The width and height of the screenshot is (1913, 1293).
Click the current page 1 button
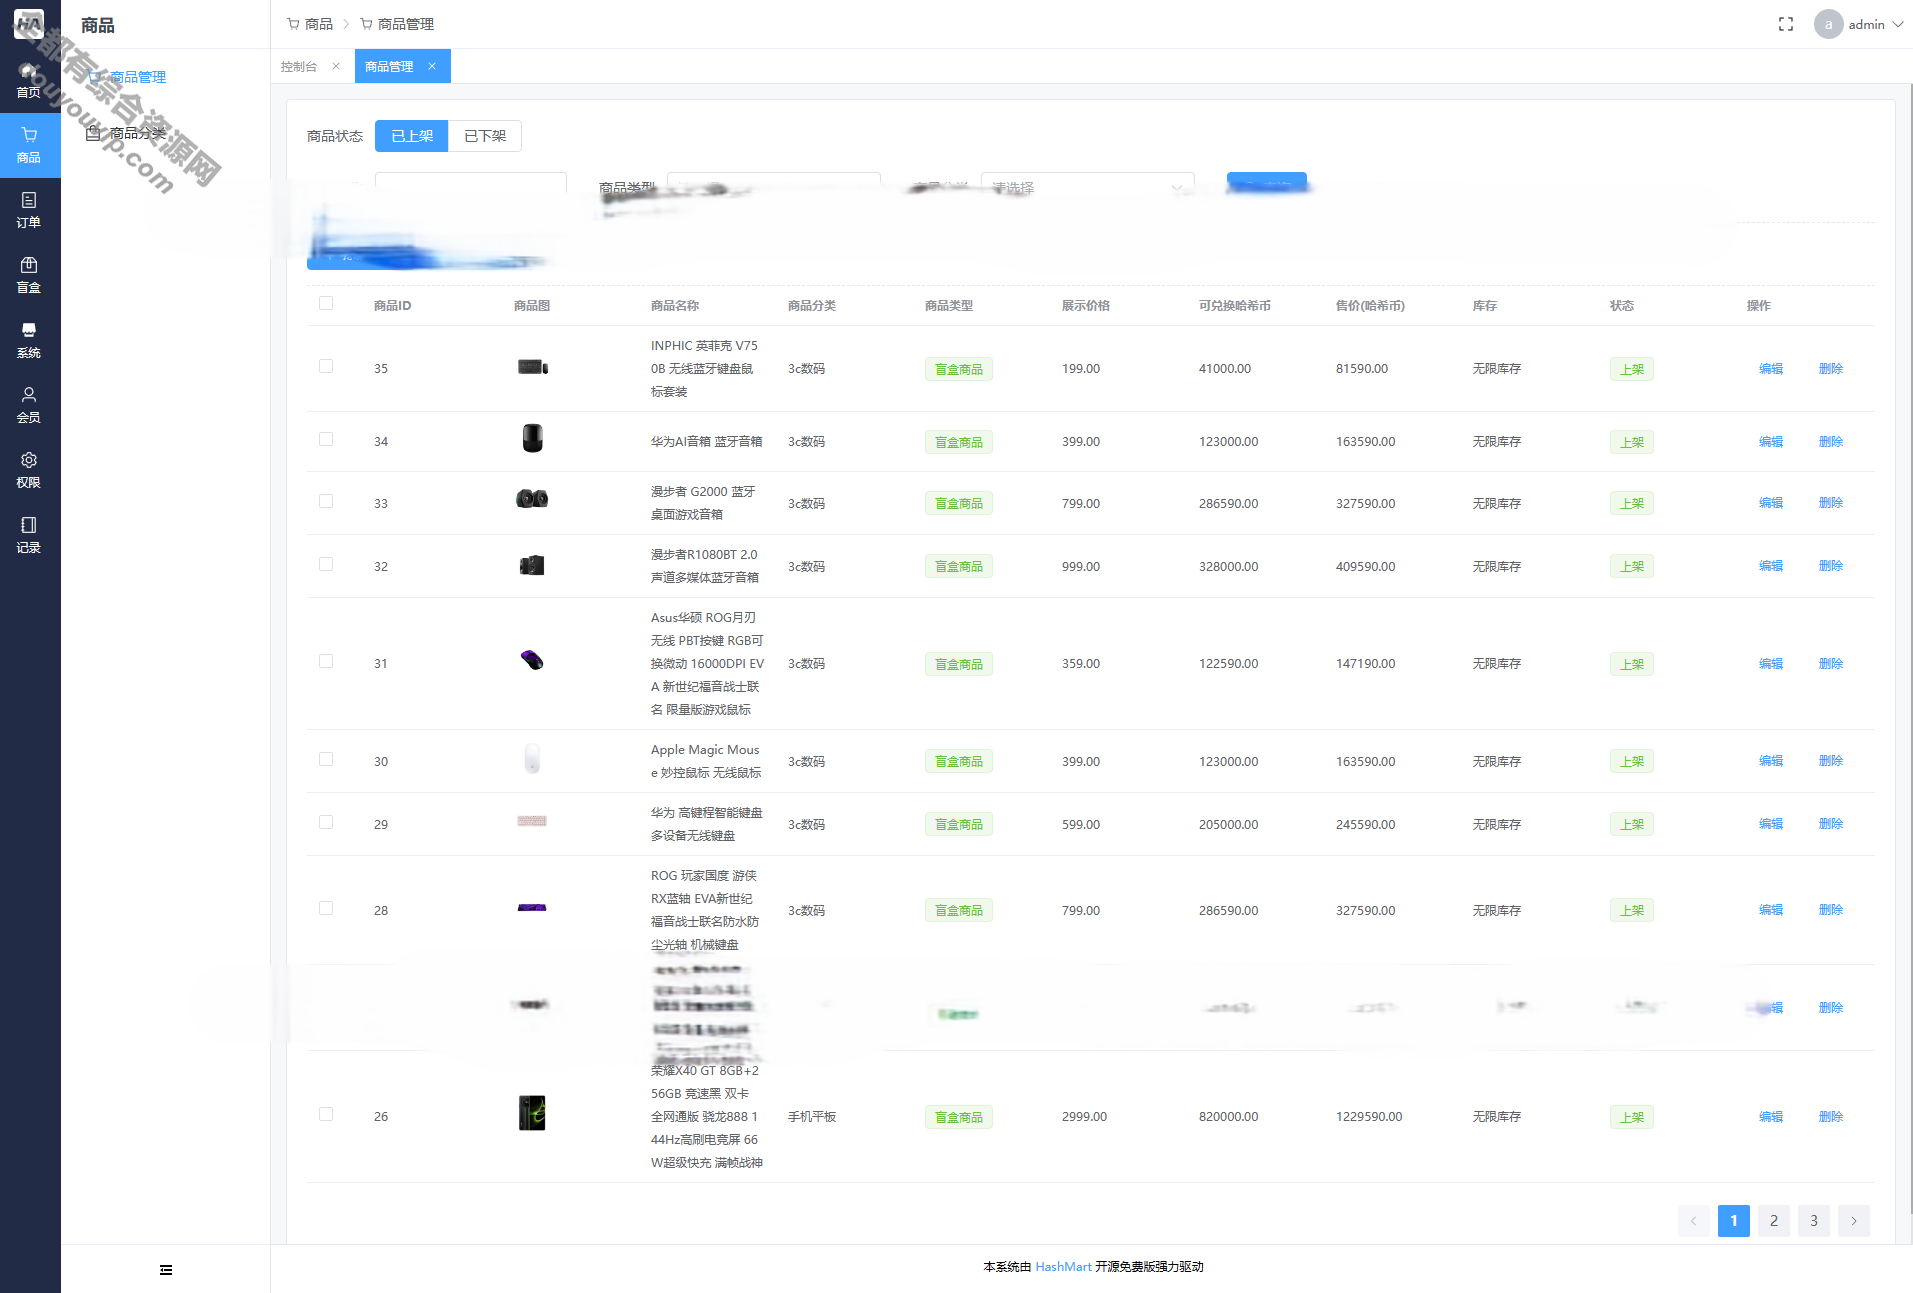pyautogui.click(x=1734, y=1221)
